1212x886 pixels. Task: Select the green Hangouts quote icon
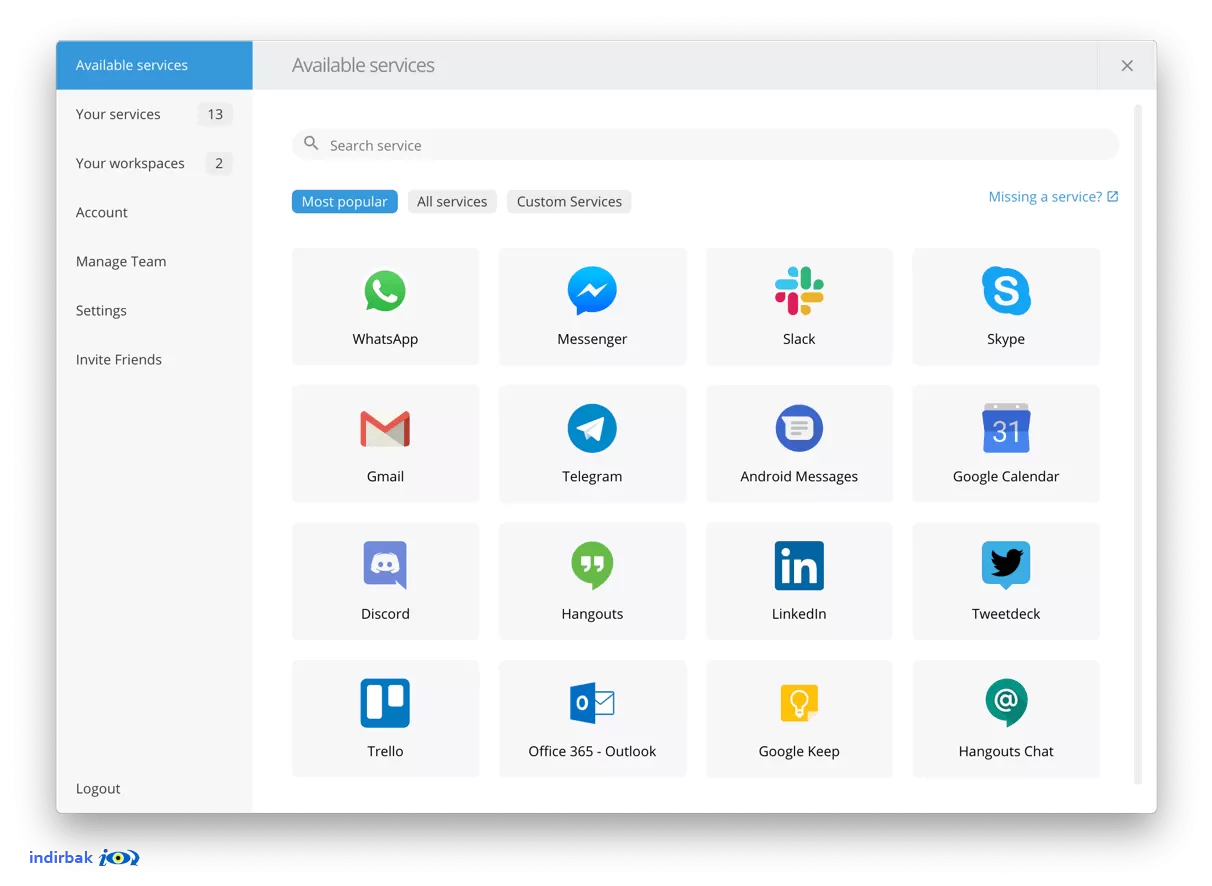coord(592,566)
